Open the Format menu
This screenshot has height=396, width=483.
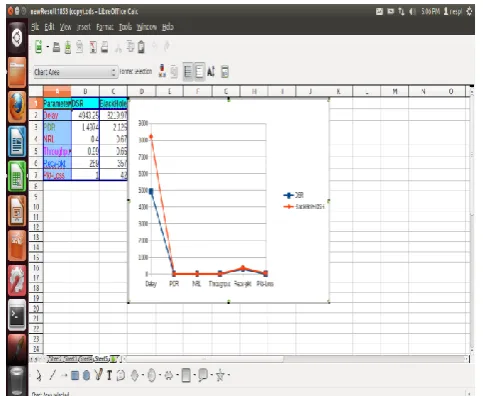(105, 27)
